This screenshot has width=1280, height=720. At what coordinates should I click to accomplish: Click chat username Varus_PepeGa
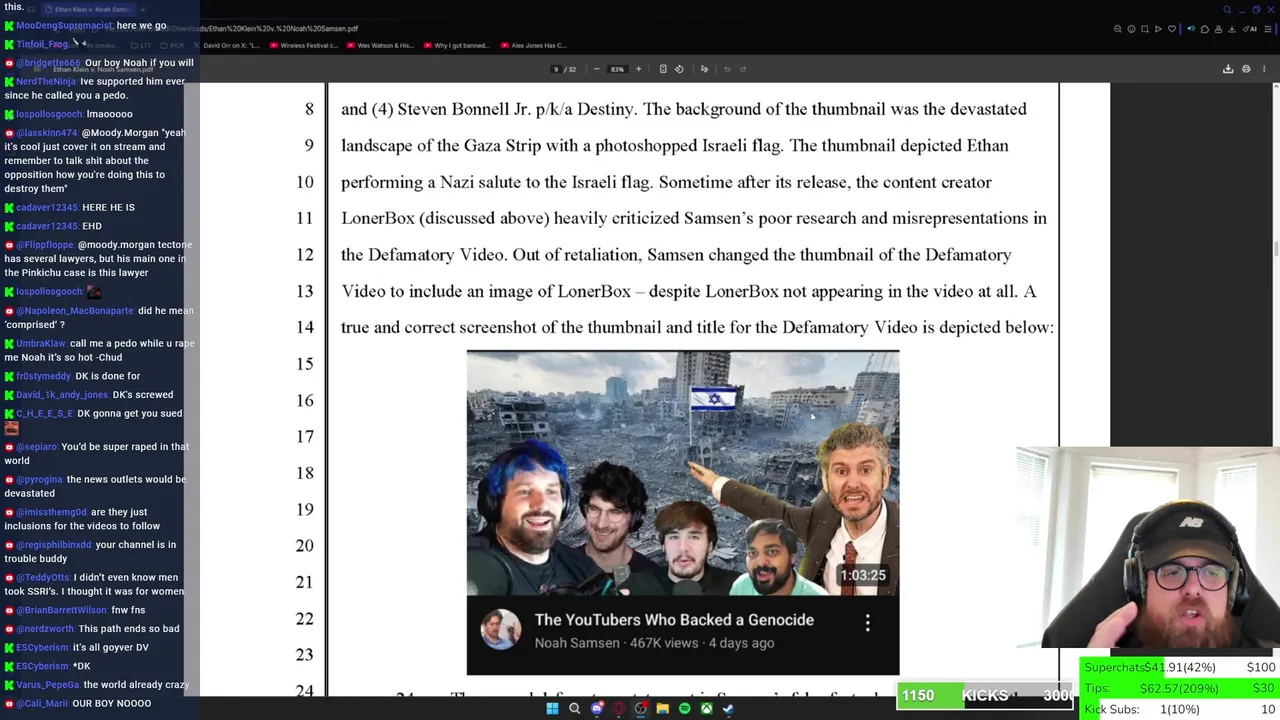click(48, 685)
